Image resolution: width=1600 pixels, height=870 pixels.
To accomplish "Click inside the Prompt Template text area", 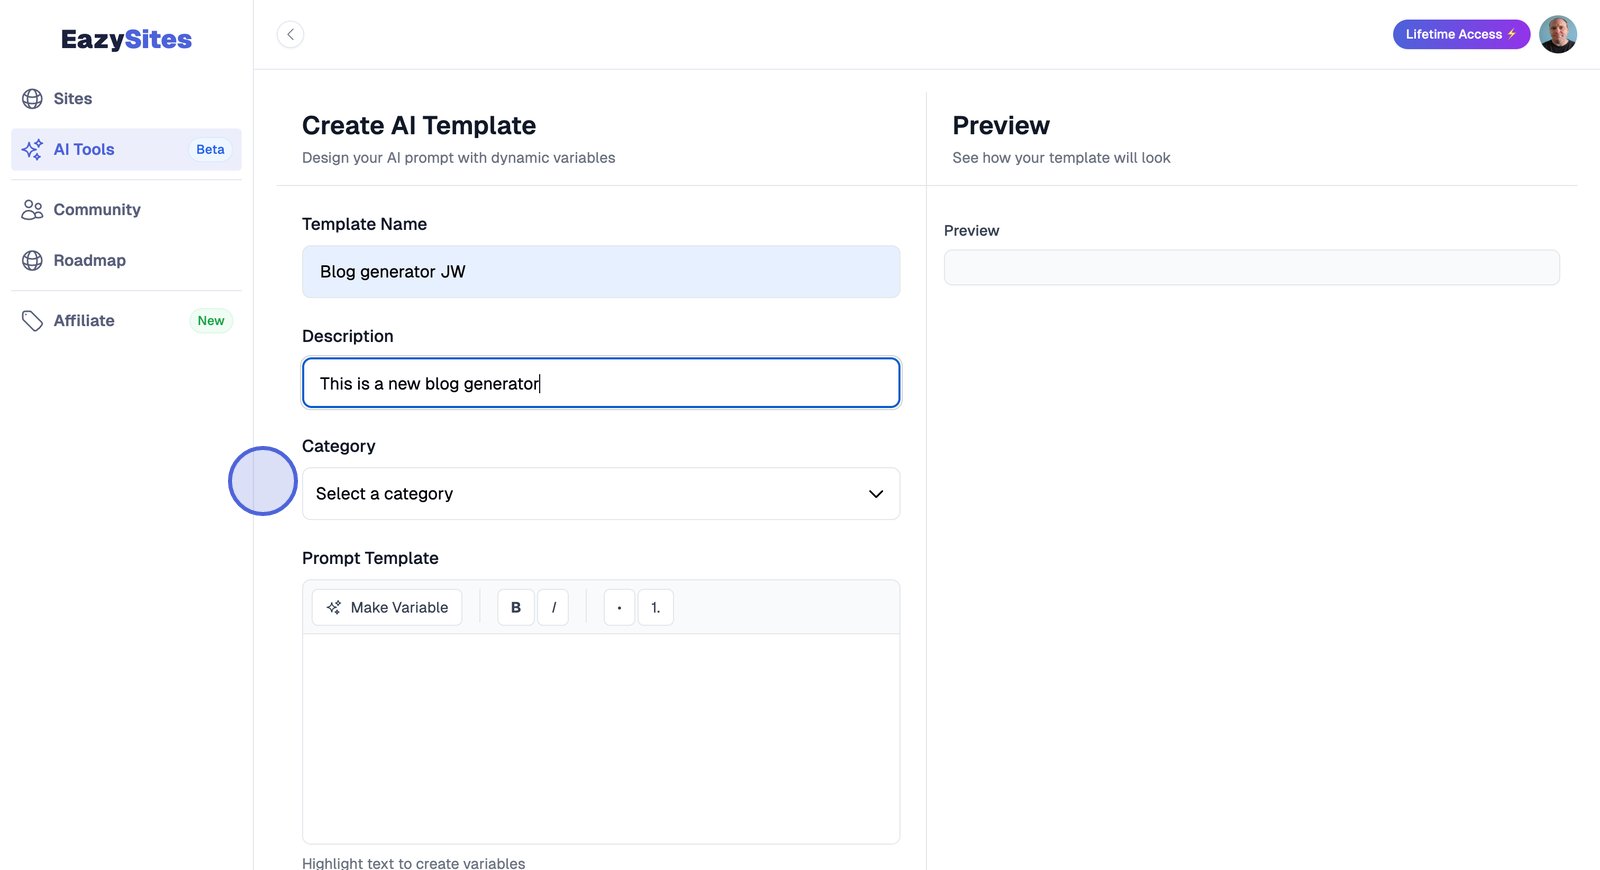I will (600, 738).
